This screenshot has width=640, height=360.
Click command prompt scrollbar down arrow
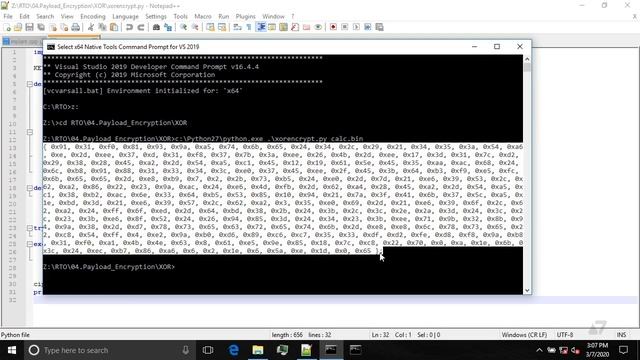click(527, 290)
